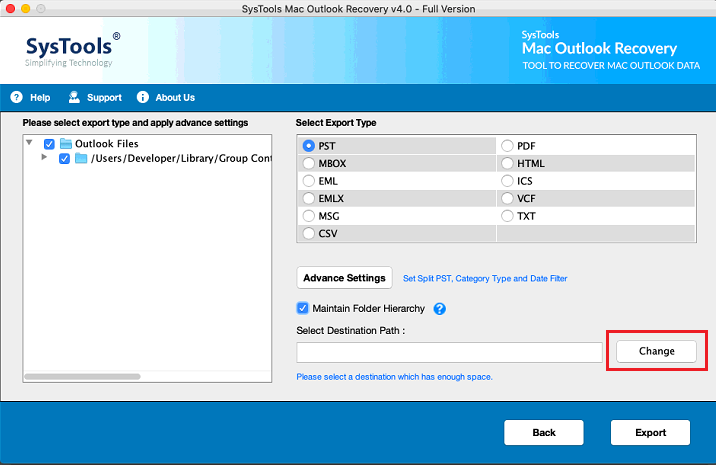Click the Outlook Files folder icon
The image size is (716, 465).
pos(65,144)
